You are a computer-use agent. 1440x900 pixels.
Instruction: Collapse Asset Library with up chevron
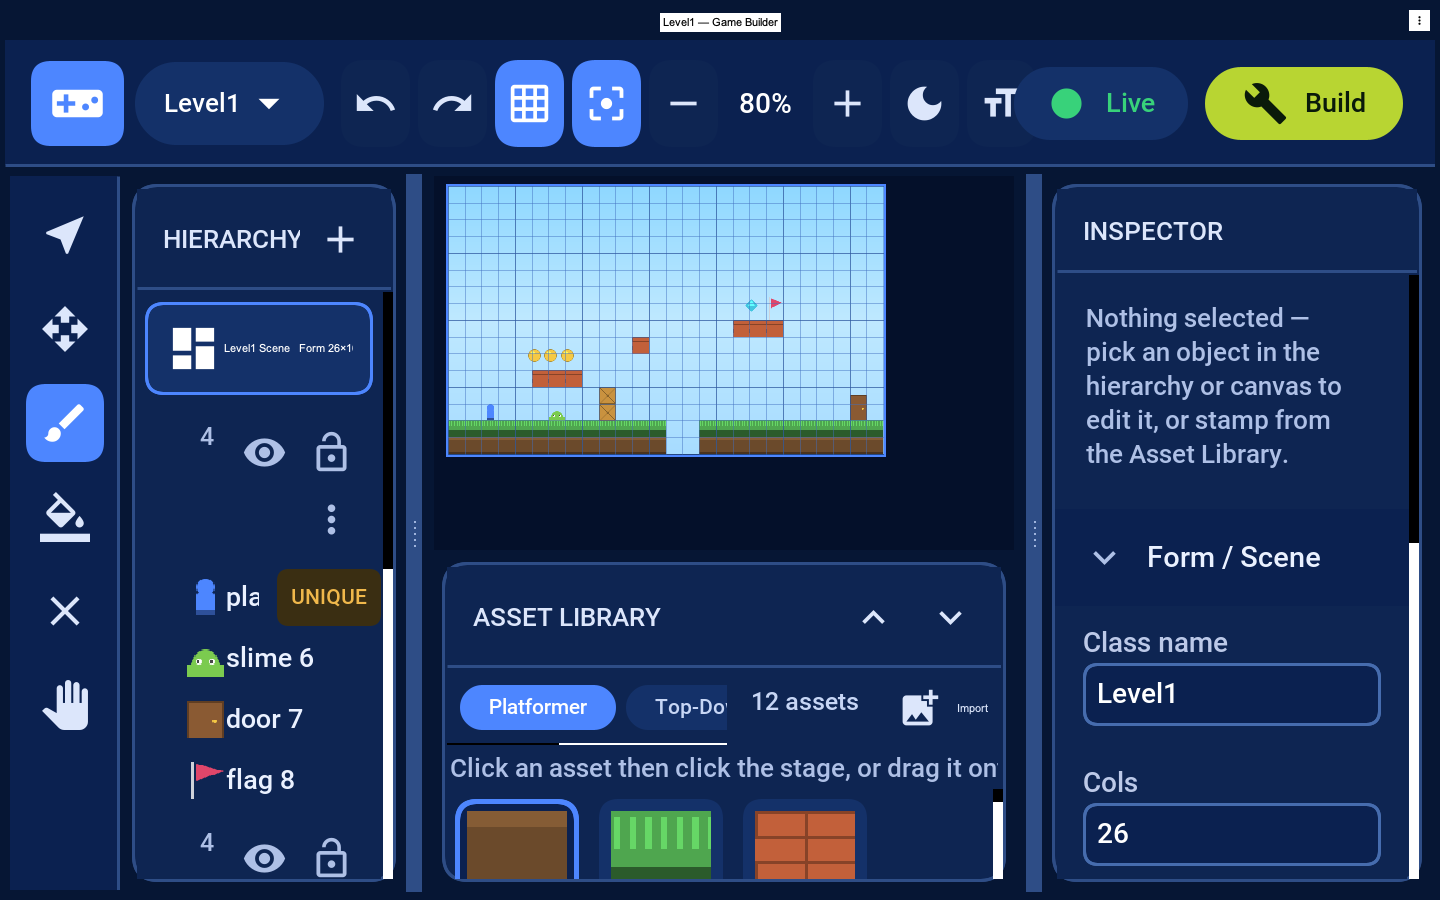coord(873,617)
